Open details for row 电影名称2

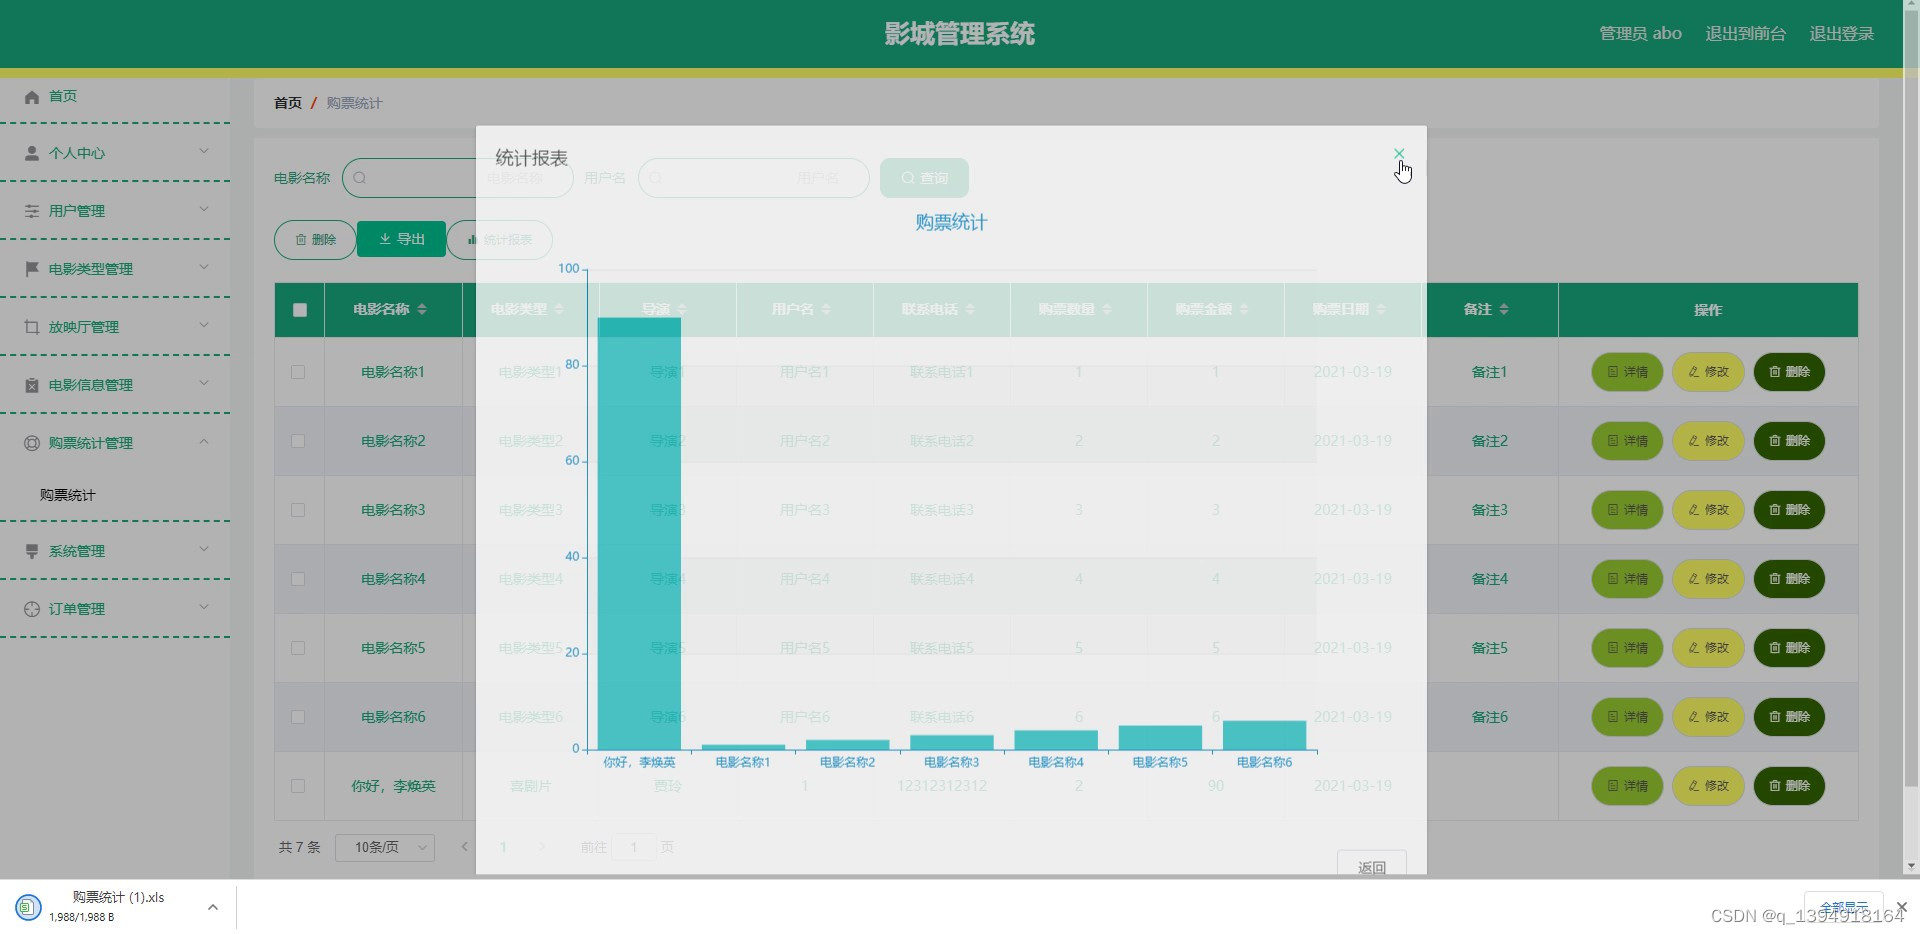[1627, 441]
